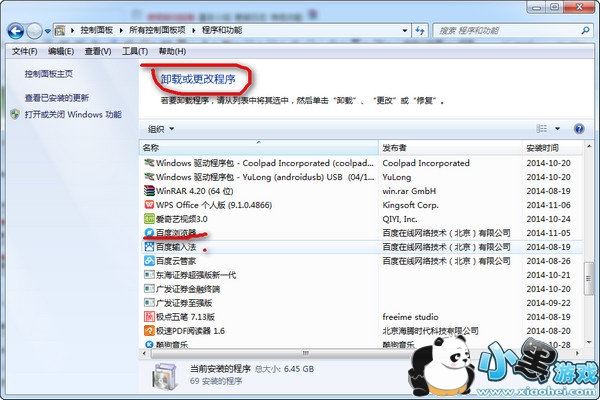Click install date 2014-09-22
The width and height of the screenshot is (600, 400).
tap(548, 303)
